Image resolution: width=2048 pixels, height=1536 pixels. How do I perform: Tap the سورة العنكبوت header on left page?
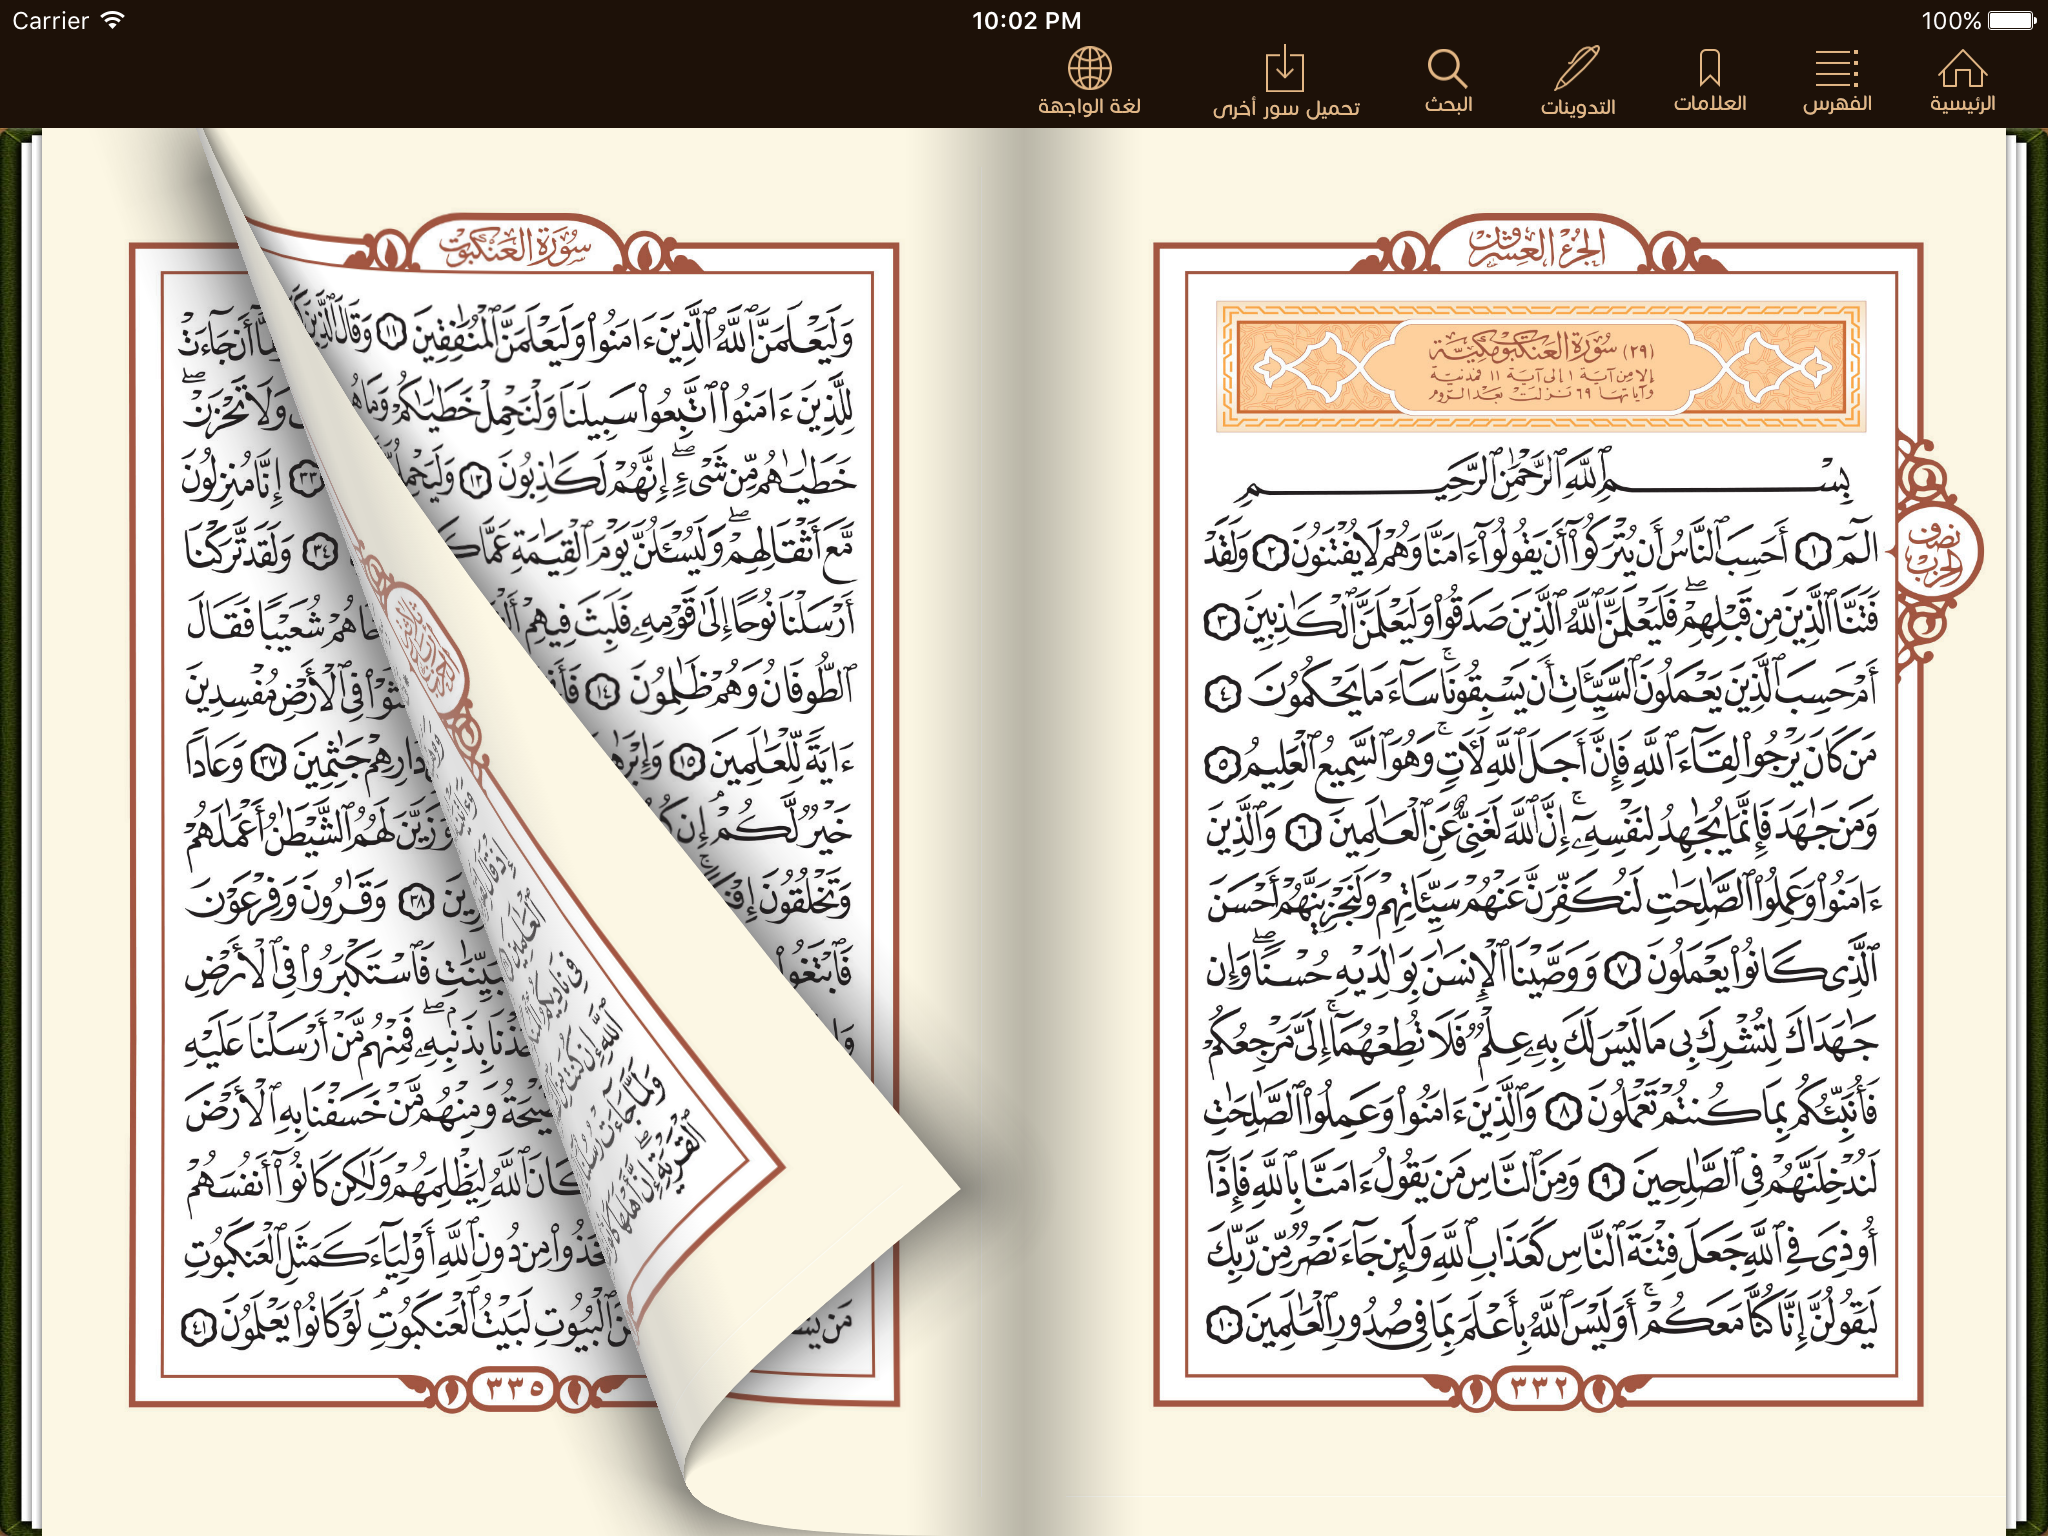pos(514,246)
